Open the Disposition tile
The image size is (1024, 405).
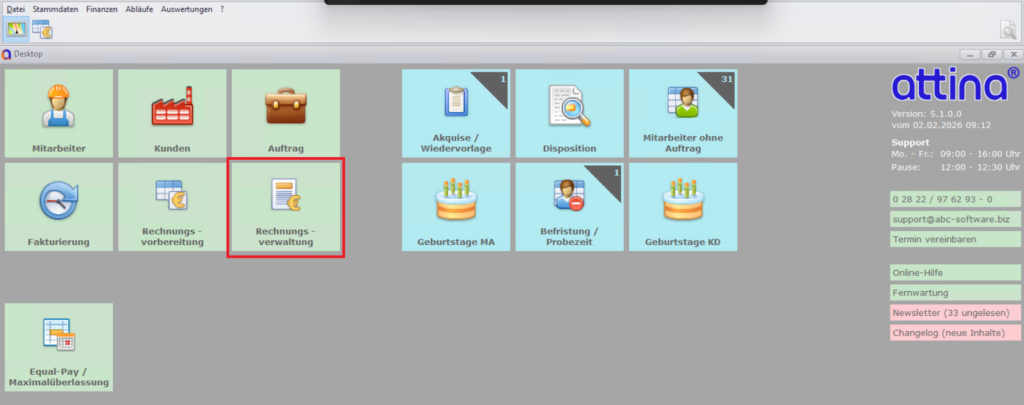pyautogui.click(x=569, y=114)
